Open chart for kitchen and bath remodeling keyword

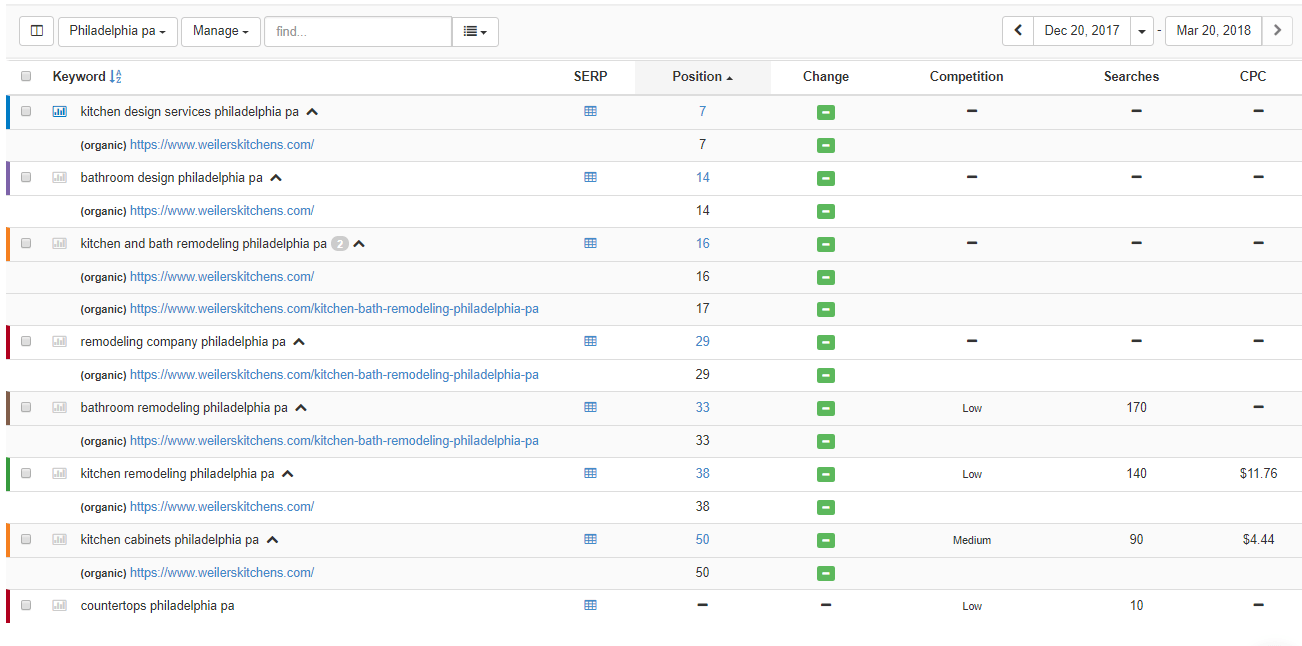pyautogui.click(x=60, y=244)
